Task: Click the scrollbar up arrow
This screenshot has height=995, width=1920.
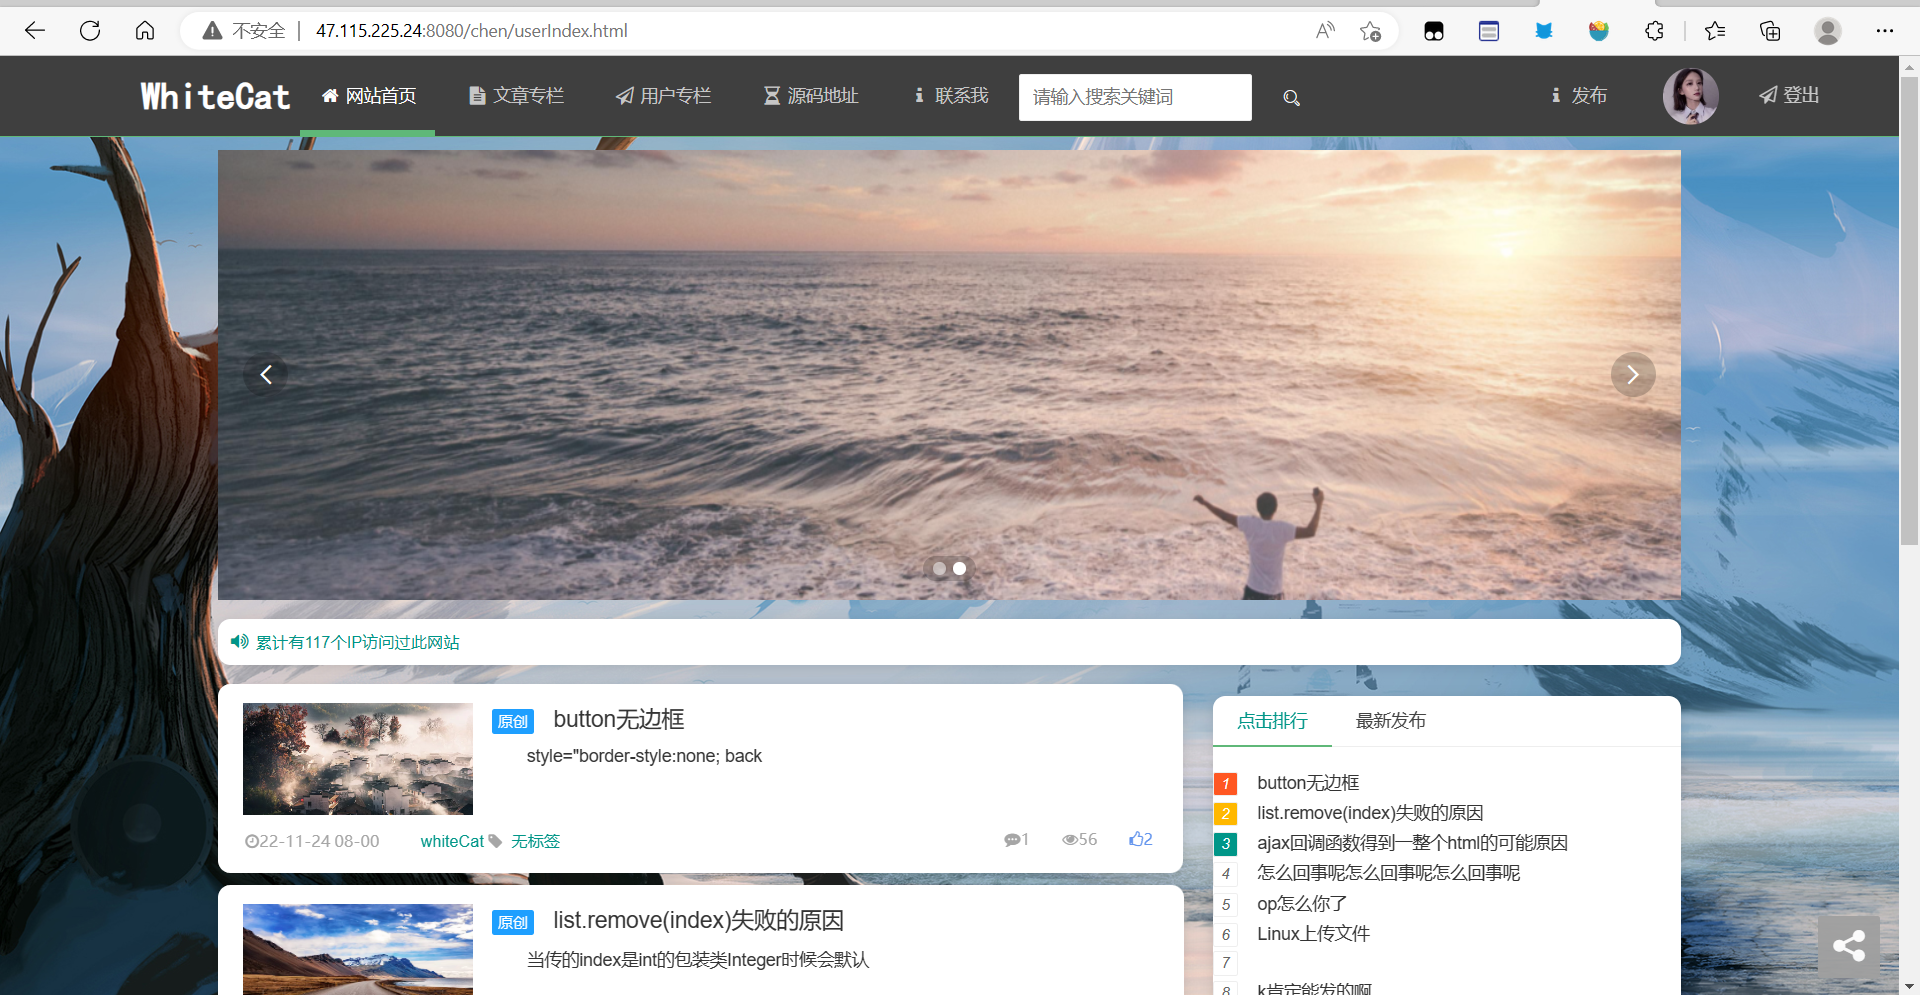Action: point(1909,67)
